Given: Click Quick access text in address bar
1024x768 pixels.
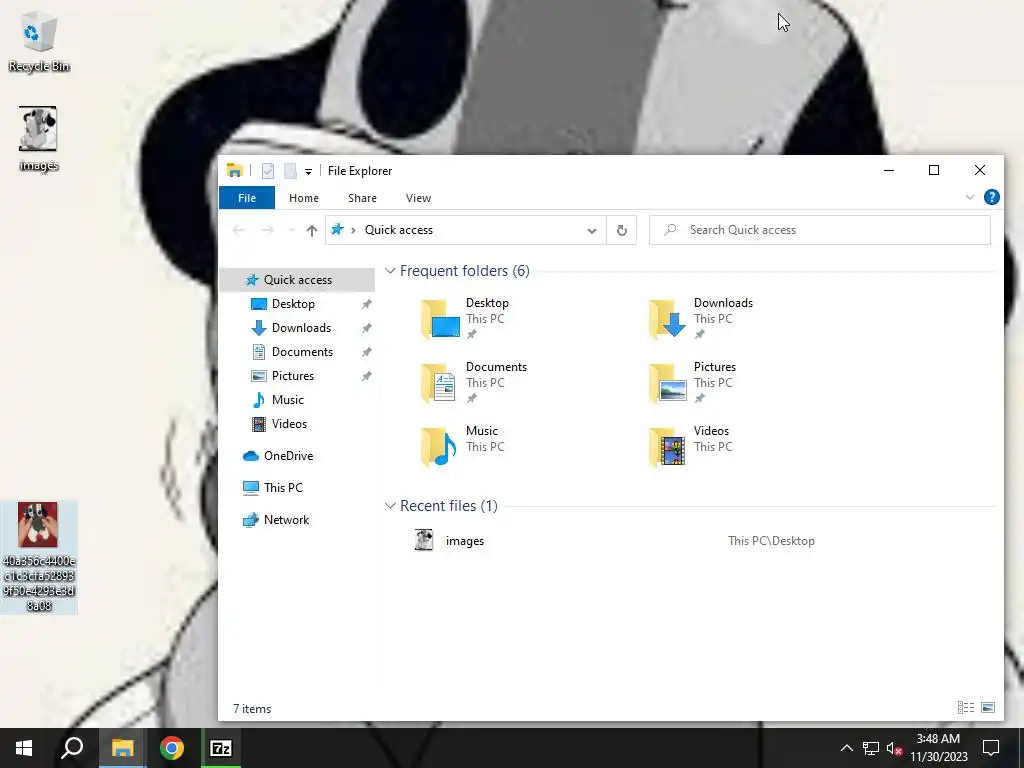Looking at the screenshot, I should [x=398, y=230].
